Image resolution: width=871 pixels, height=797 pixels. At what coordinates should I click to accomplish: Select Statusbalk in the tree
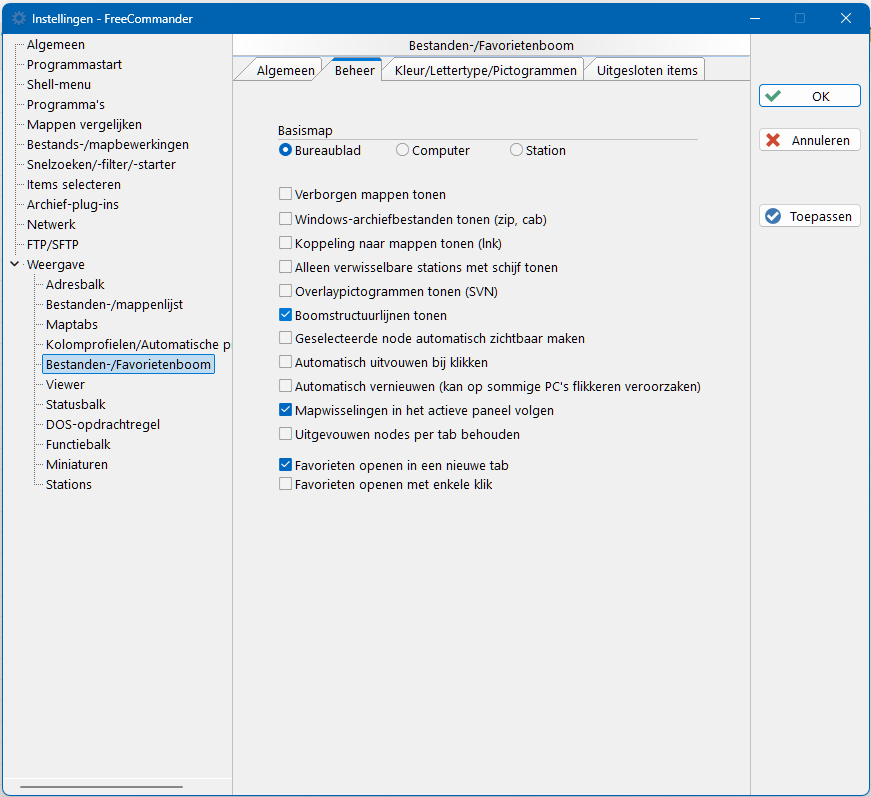[x=76, y=404]
